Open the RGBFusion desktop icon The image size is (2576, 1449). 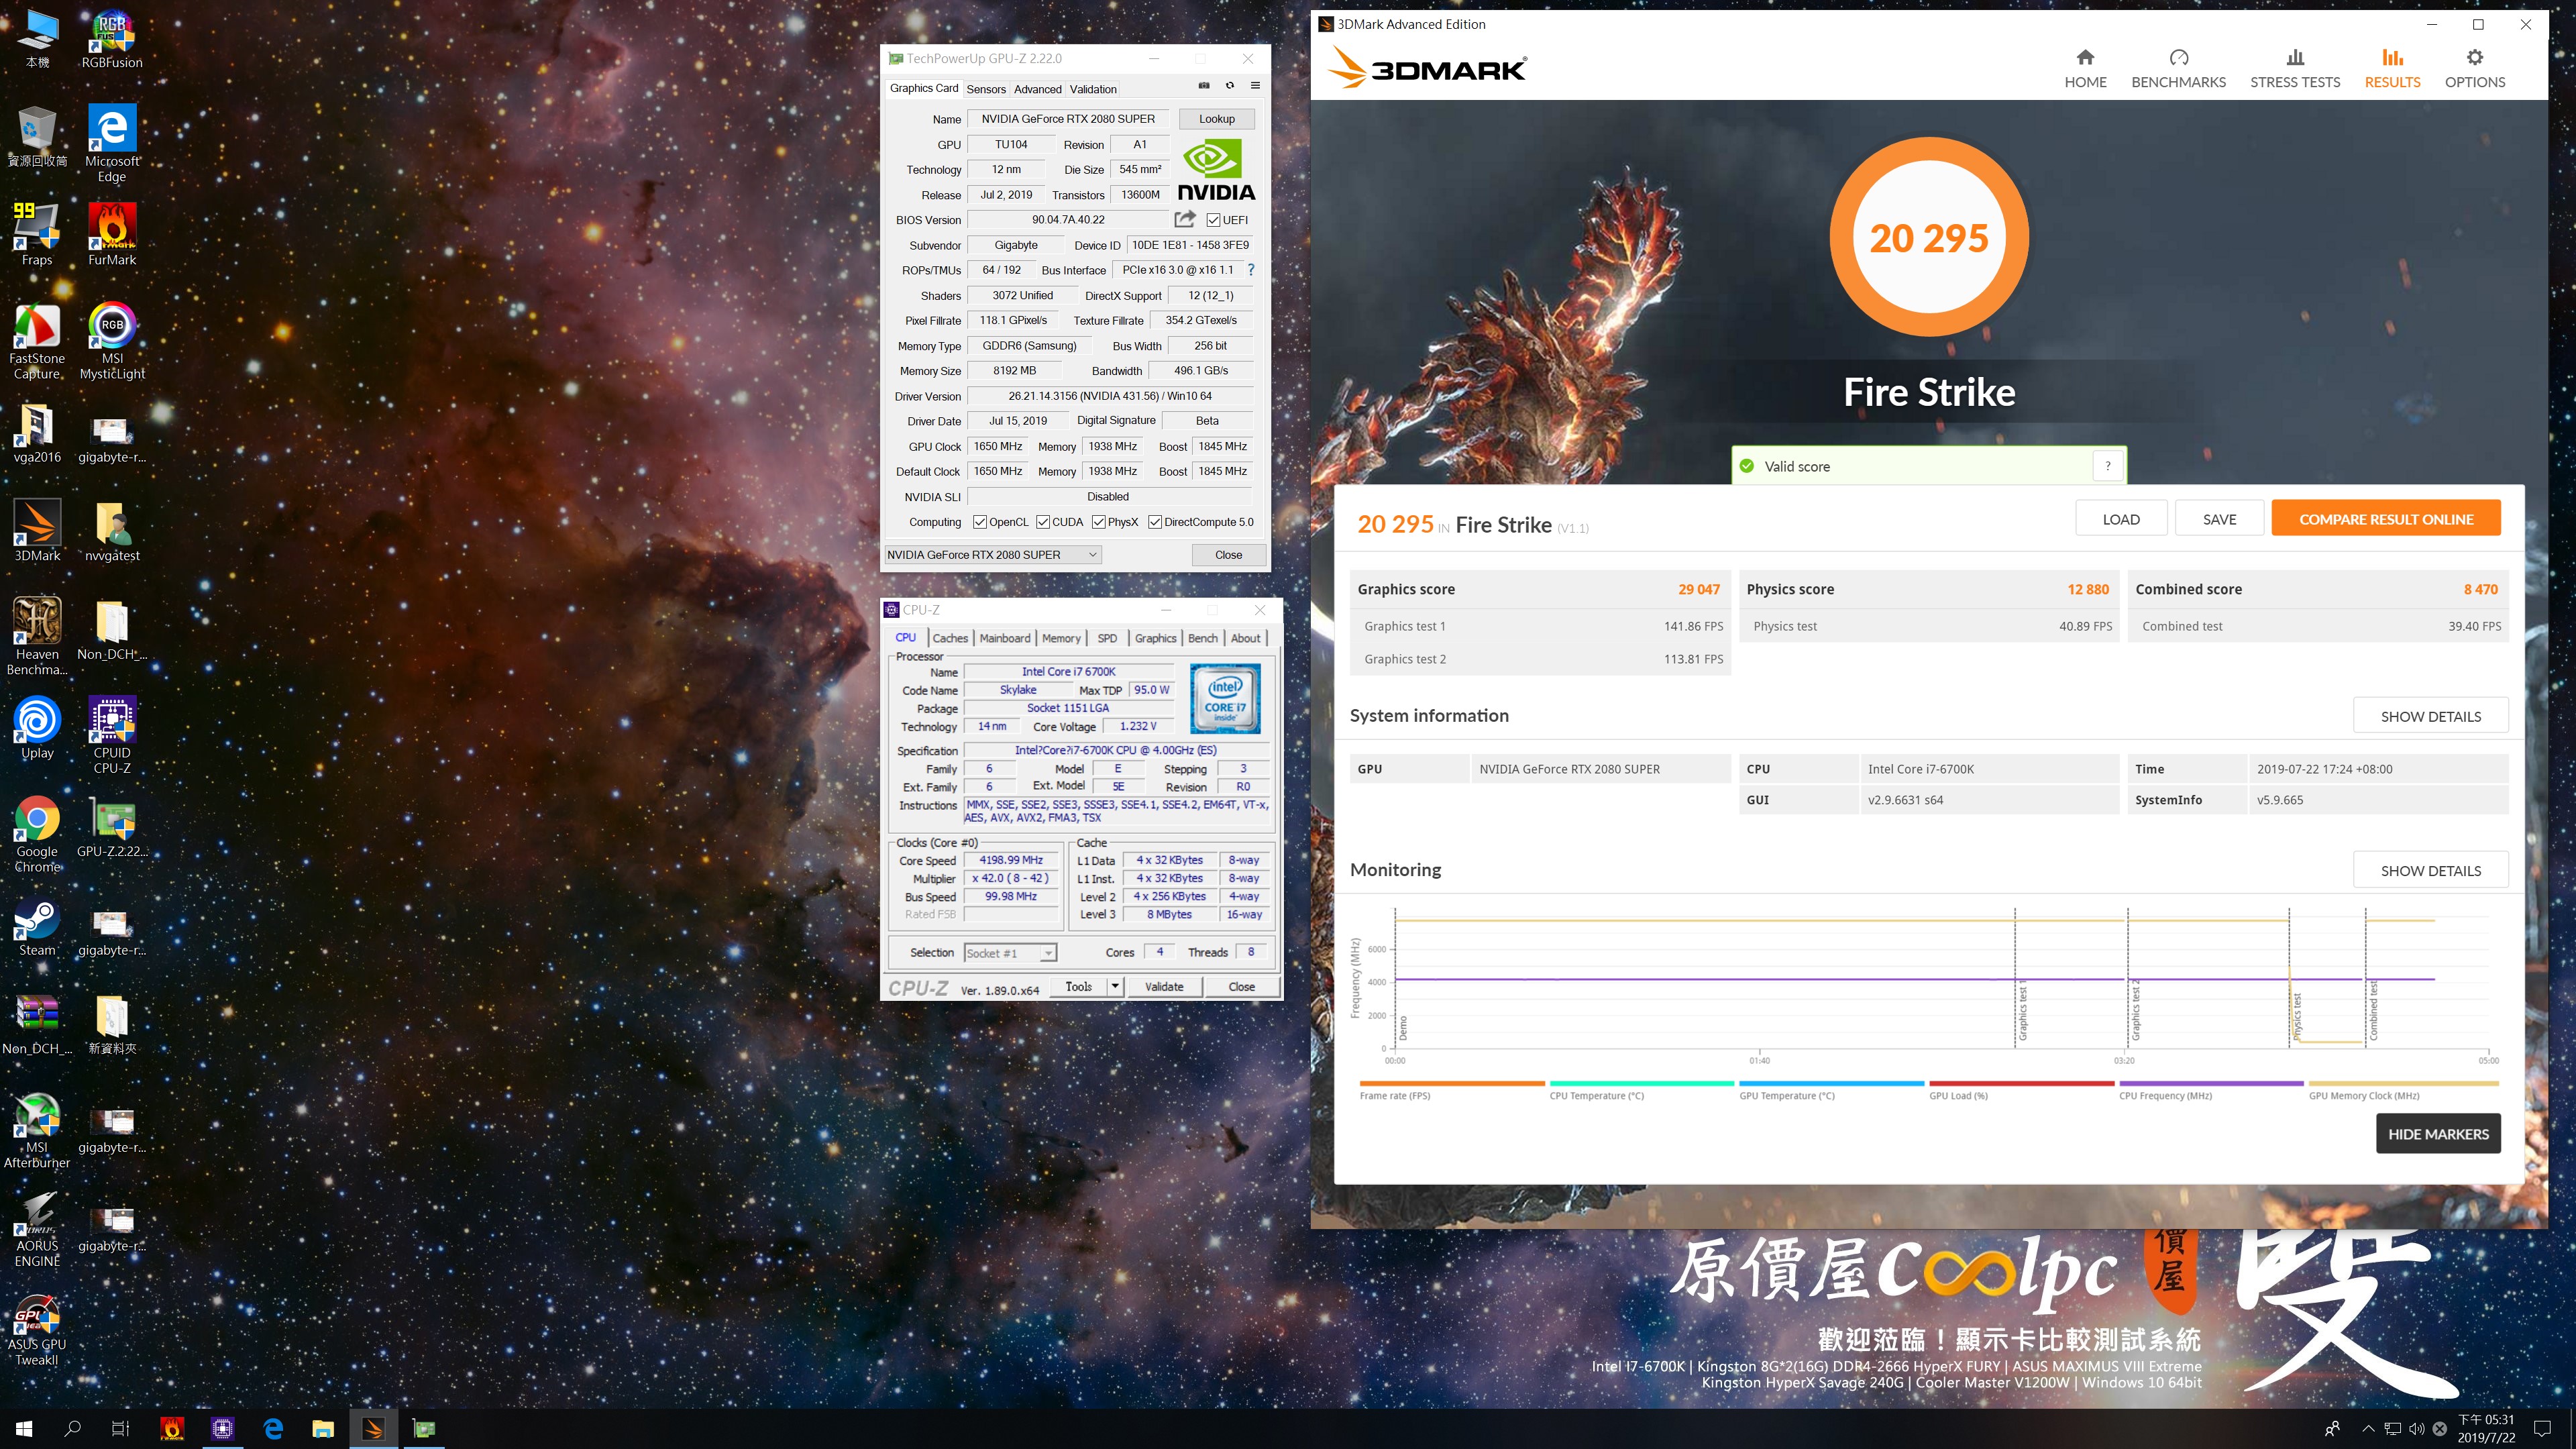click(x=112, y=39)
